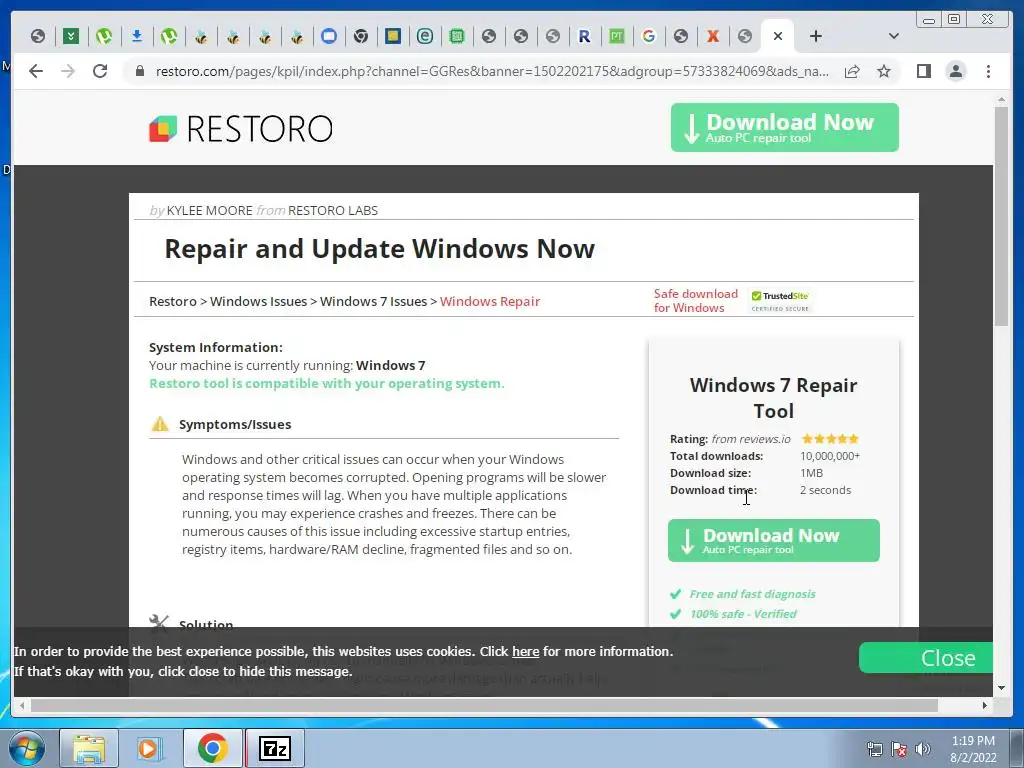This screenshot has height=768, width=1024.
Task: Switch to the green chip icon tab
Action: pos(457,36)
